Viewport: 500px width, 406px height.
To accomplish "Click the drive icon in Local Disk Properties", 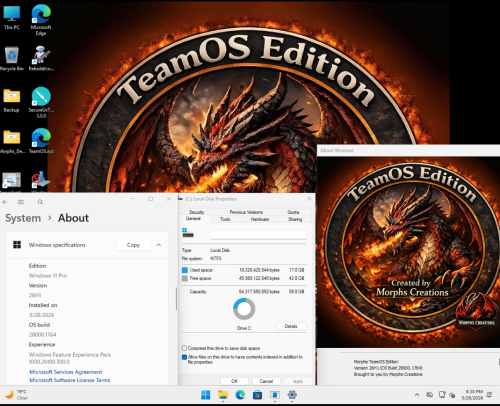I will coord(188,233).
